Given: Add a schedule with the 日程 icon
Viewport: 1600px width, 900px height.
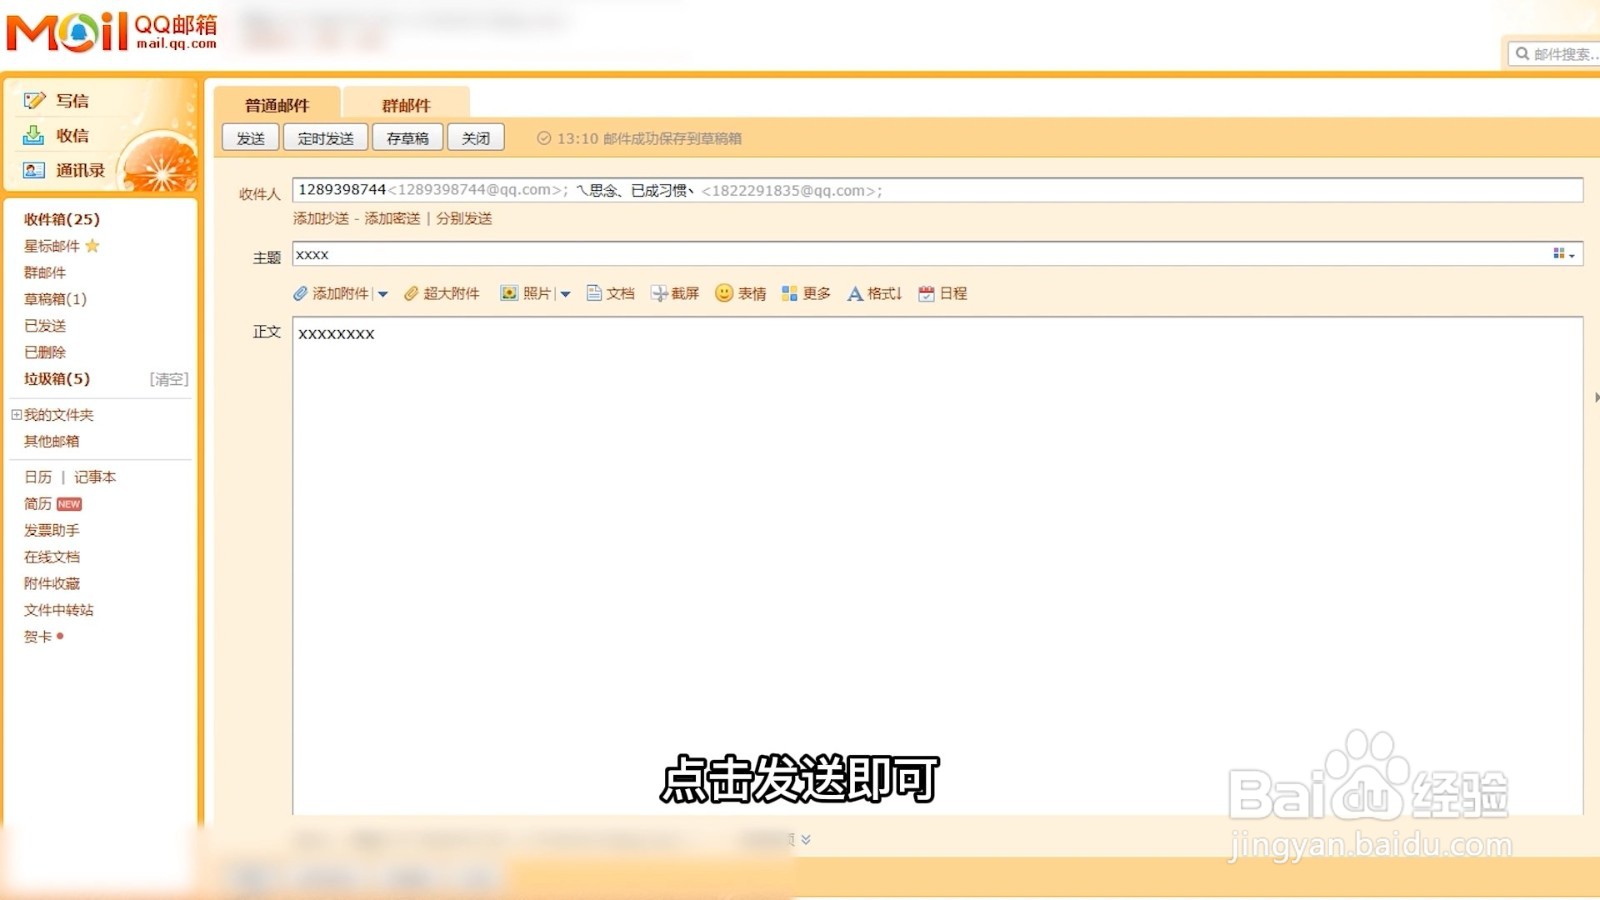Looking at the screenshot, I should click(x=925, y=293).
